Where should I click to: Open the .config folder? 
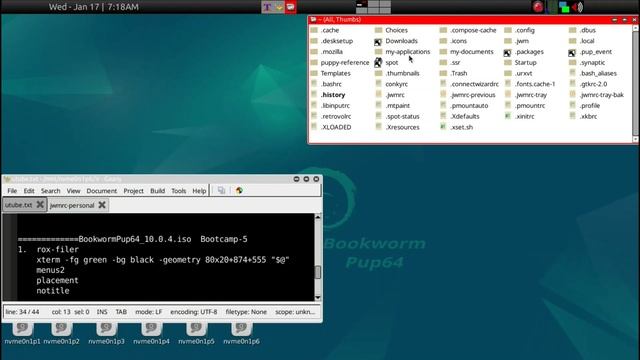(520, 30)
